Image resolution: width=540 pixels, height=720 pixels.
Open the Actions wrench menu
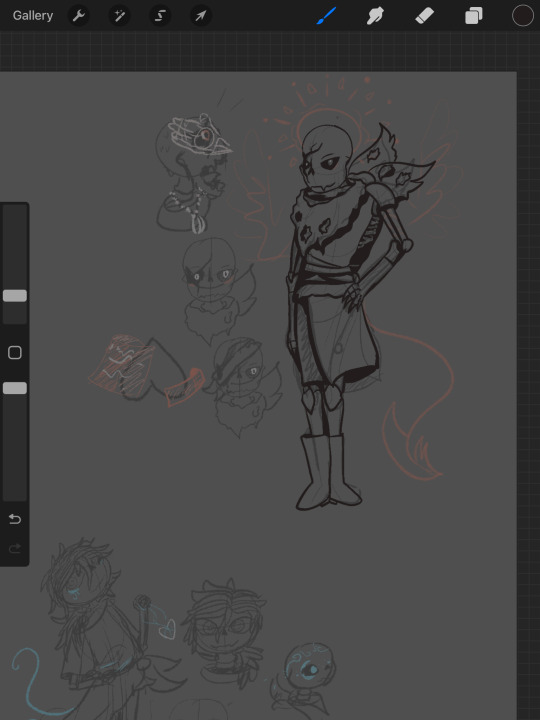click(79, 16)
